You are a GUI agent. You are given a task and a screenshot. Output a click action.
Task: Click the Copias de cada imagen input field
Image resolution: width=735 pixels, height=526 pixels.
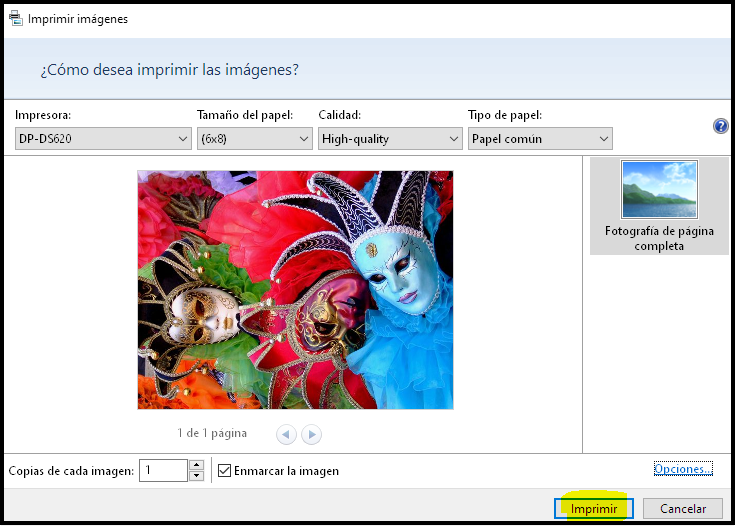pyautogui.click(x=163, y=471)
